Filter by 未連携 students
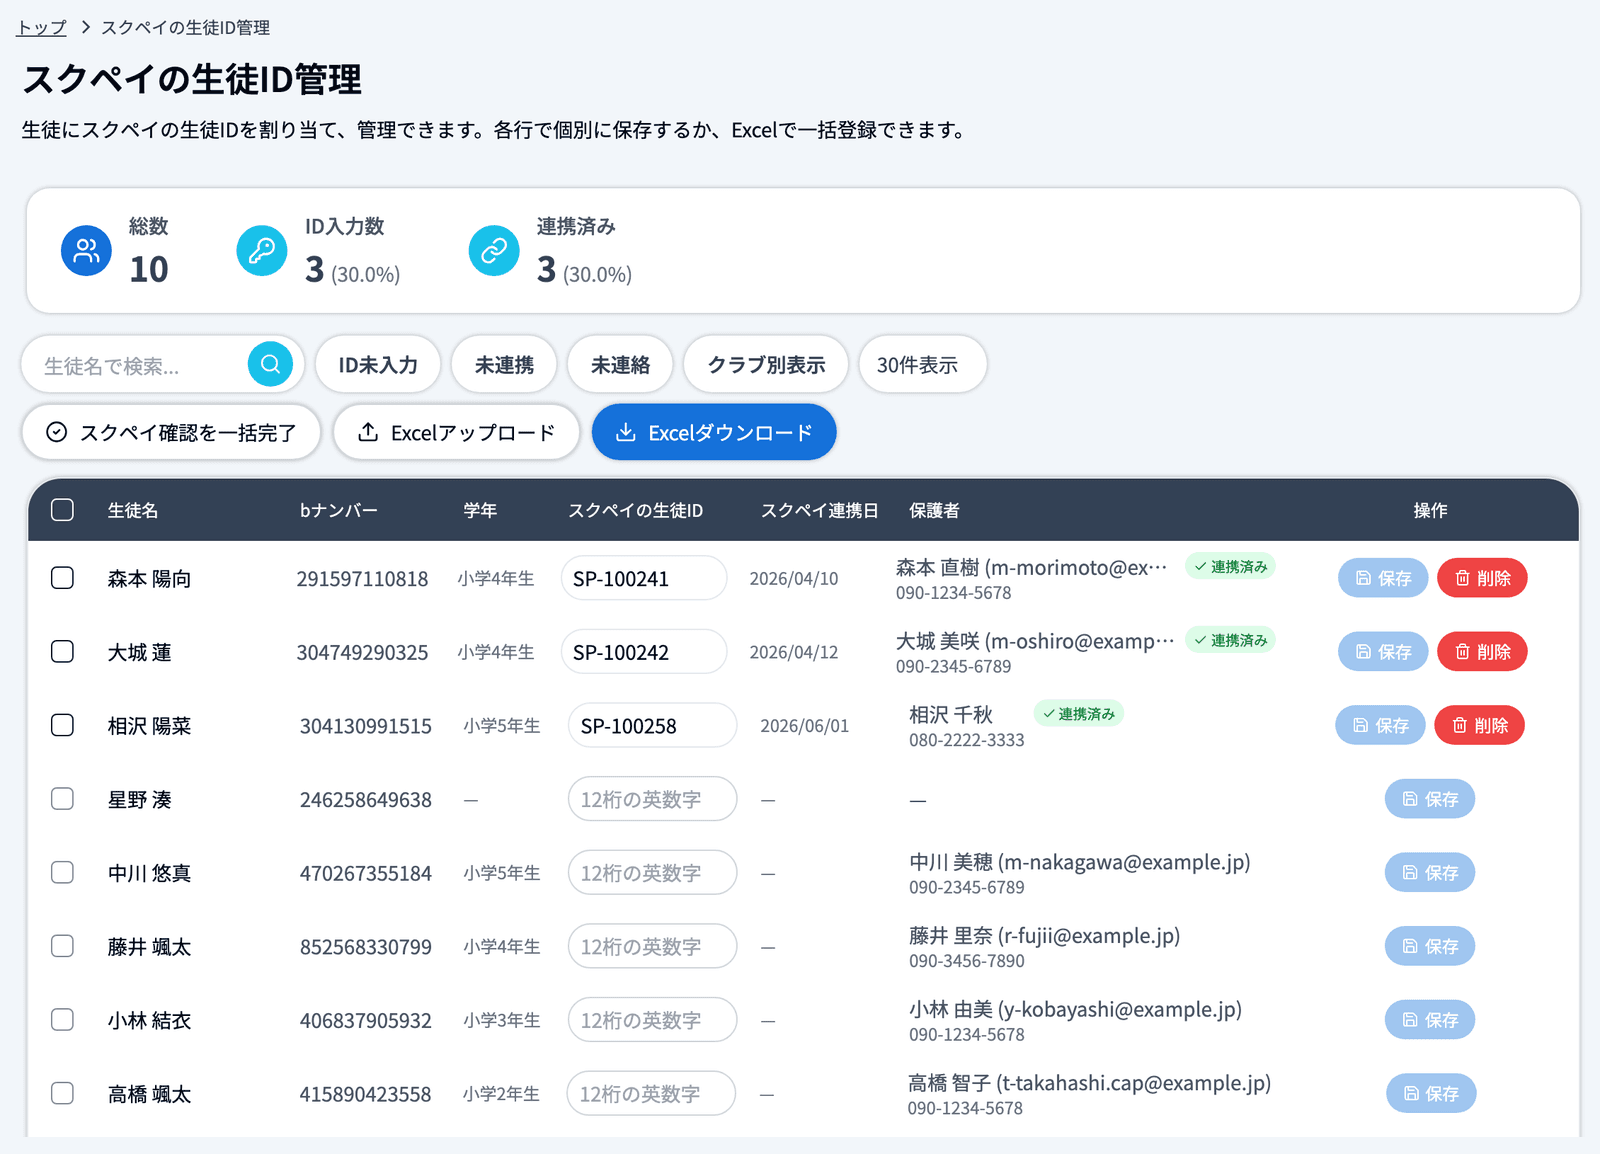Image resolution: width=1600 pixels, height=1154 pixels. click(x=504, y=364)
